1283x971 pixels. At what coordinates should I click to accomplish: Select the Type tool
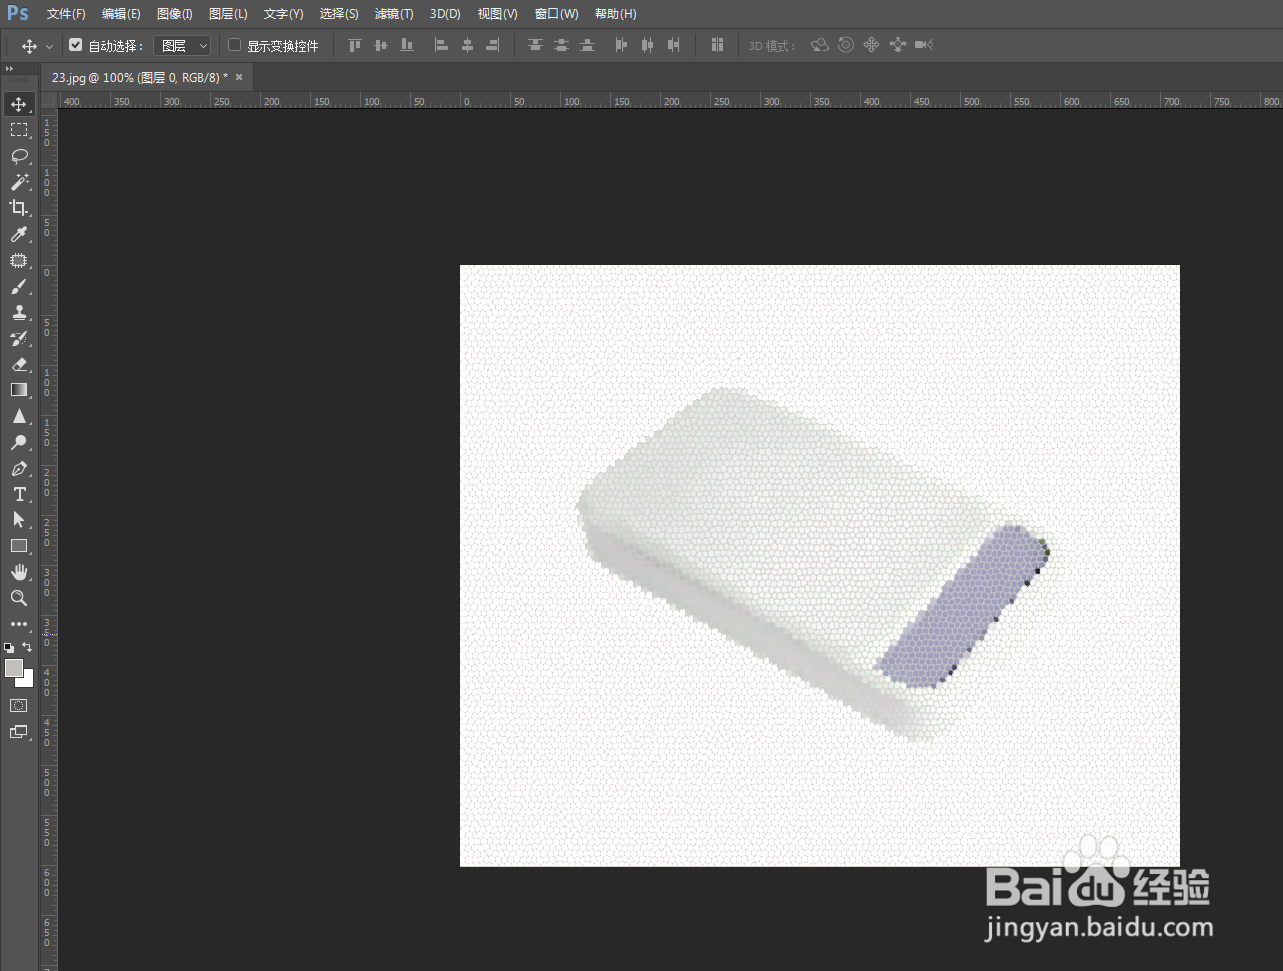(19, 494)
